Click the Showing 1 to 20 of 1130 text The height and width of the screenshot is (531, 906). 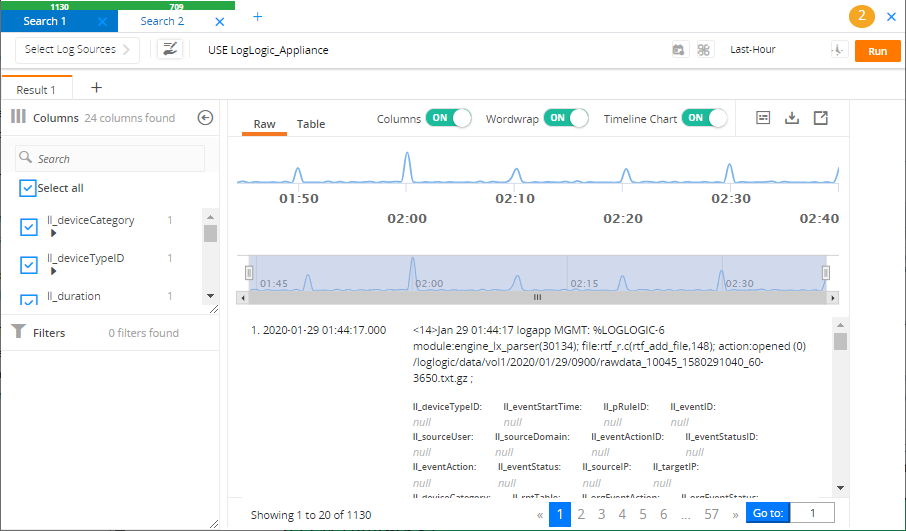(311, 515)
